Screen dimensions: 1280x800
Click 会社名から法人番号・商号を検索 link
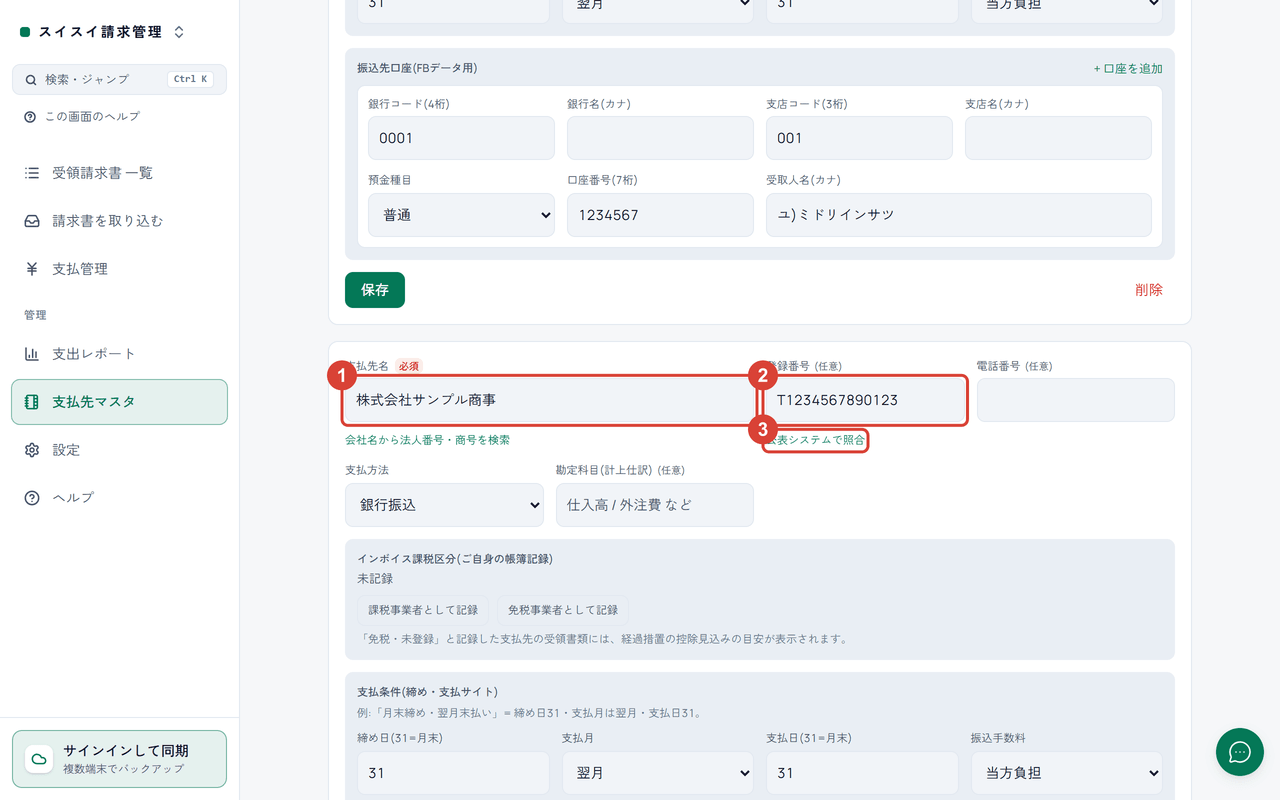click(427, 440)
